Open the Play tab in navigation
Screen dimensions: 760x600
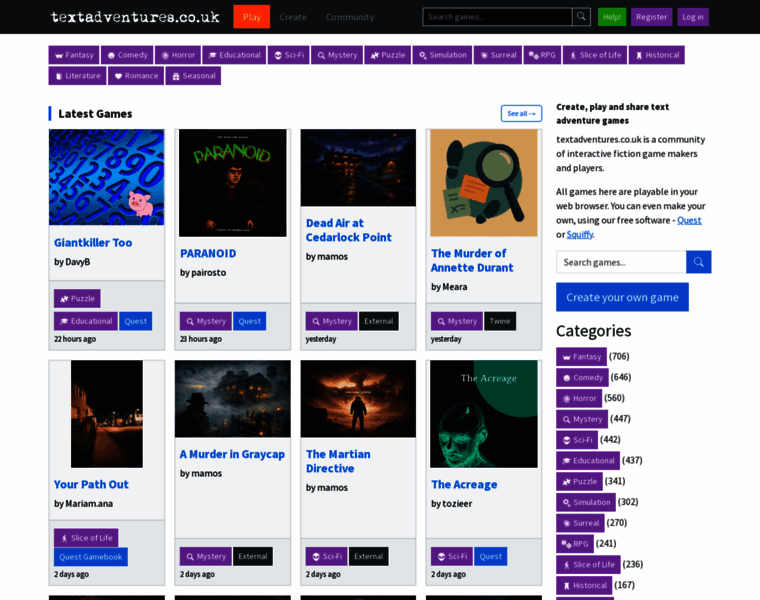coord(251,17)
